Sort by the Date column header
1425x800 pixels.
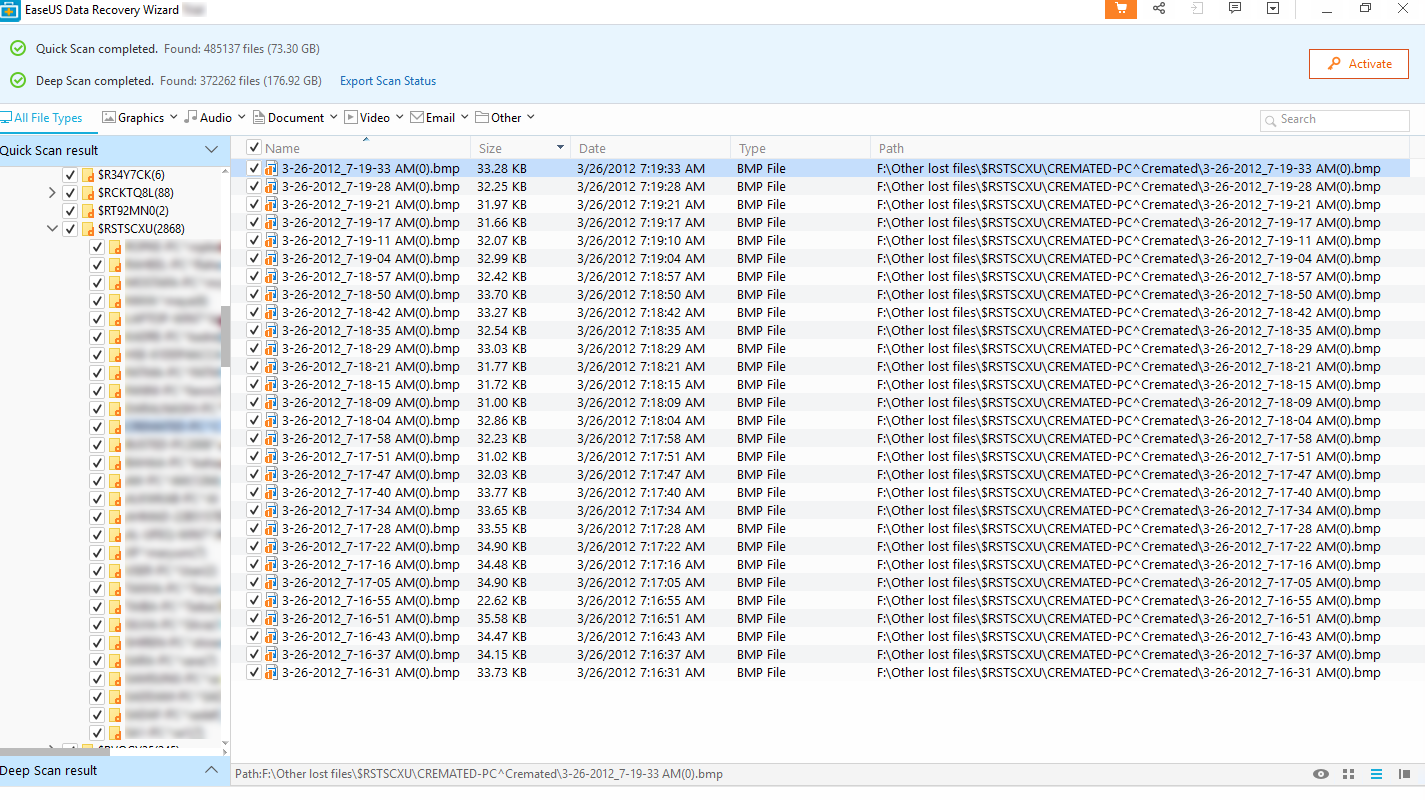click(592, 148)
